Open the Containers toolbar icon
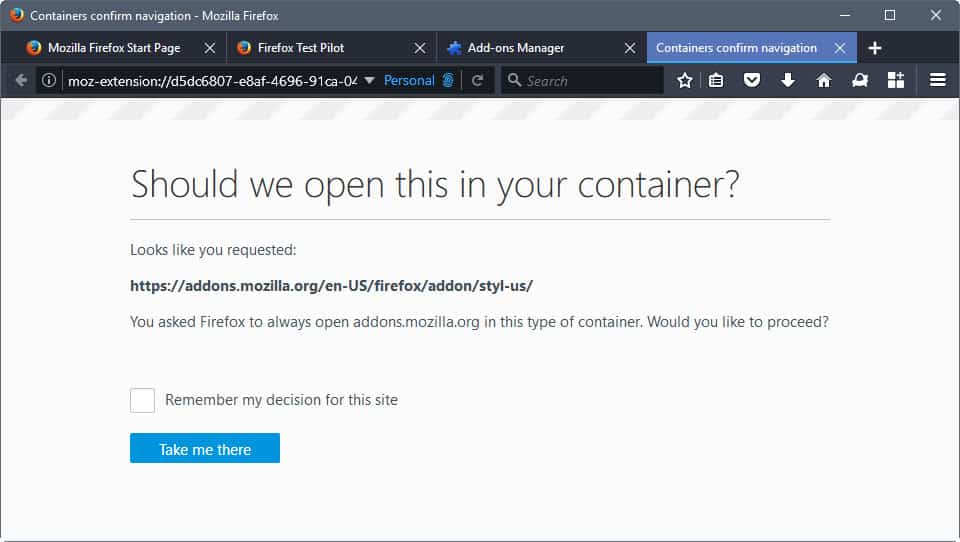The image size is (960, 542). pyautogui.click(x=896, y=80)
